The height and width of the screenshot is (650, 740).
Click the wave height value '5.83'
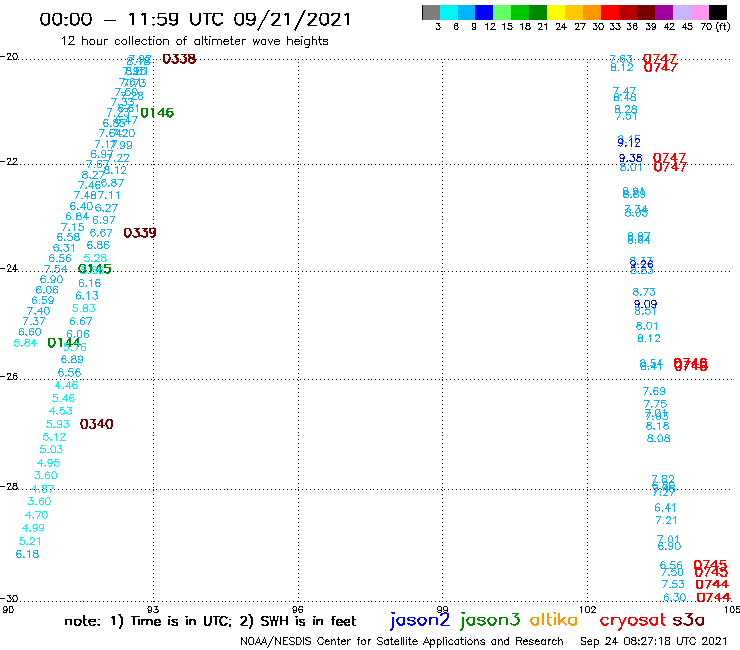pos(84,308)
